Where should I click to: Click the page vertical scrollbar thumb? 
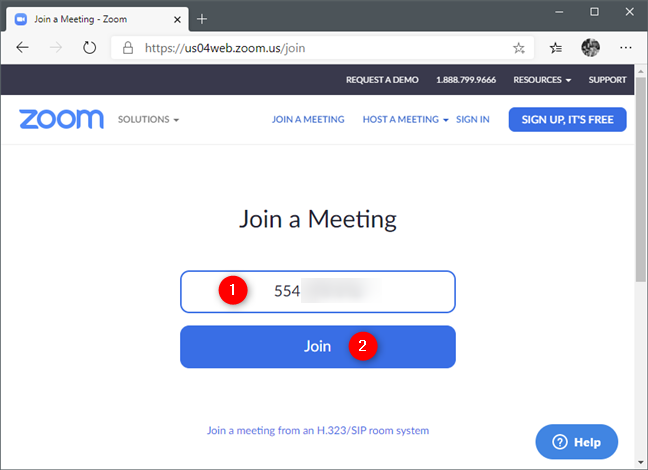(x=641, y=180)
